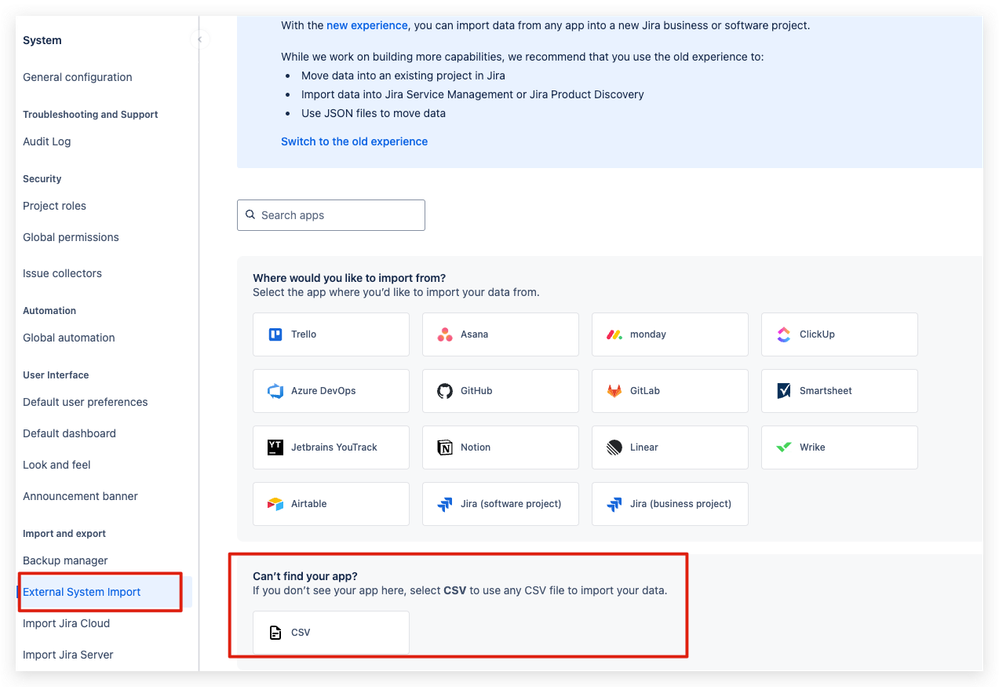Image resolution: width=999 pixels, height=687 pixels.
Task: Click the magnifier icon in Search apps
Action: tap(250, 215)
